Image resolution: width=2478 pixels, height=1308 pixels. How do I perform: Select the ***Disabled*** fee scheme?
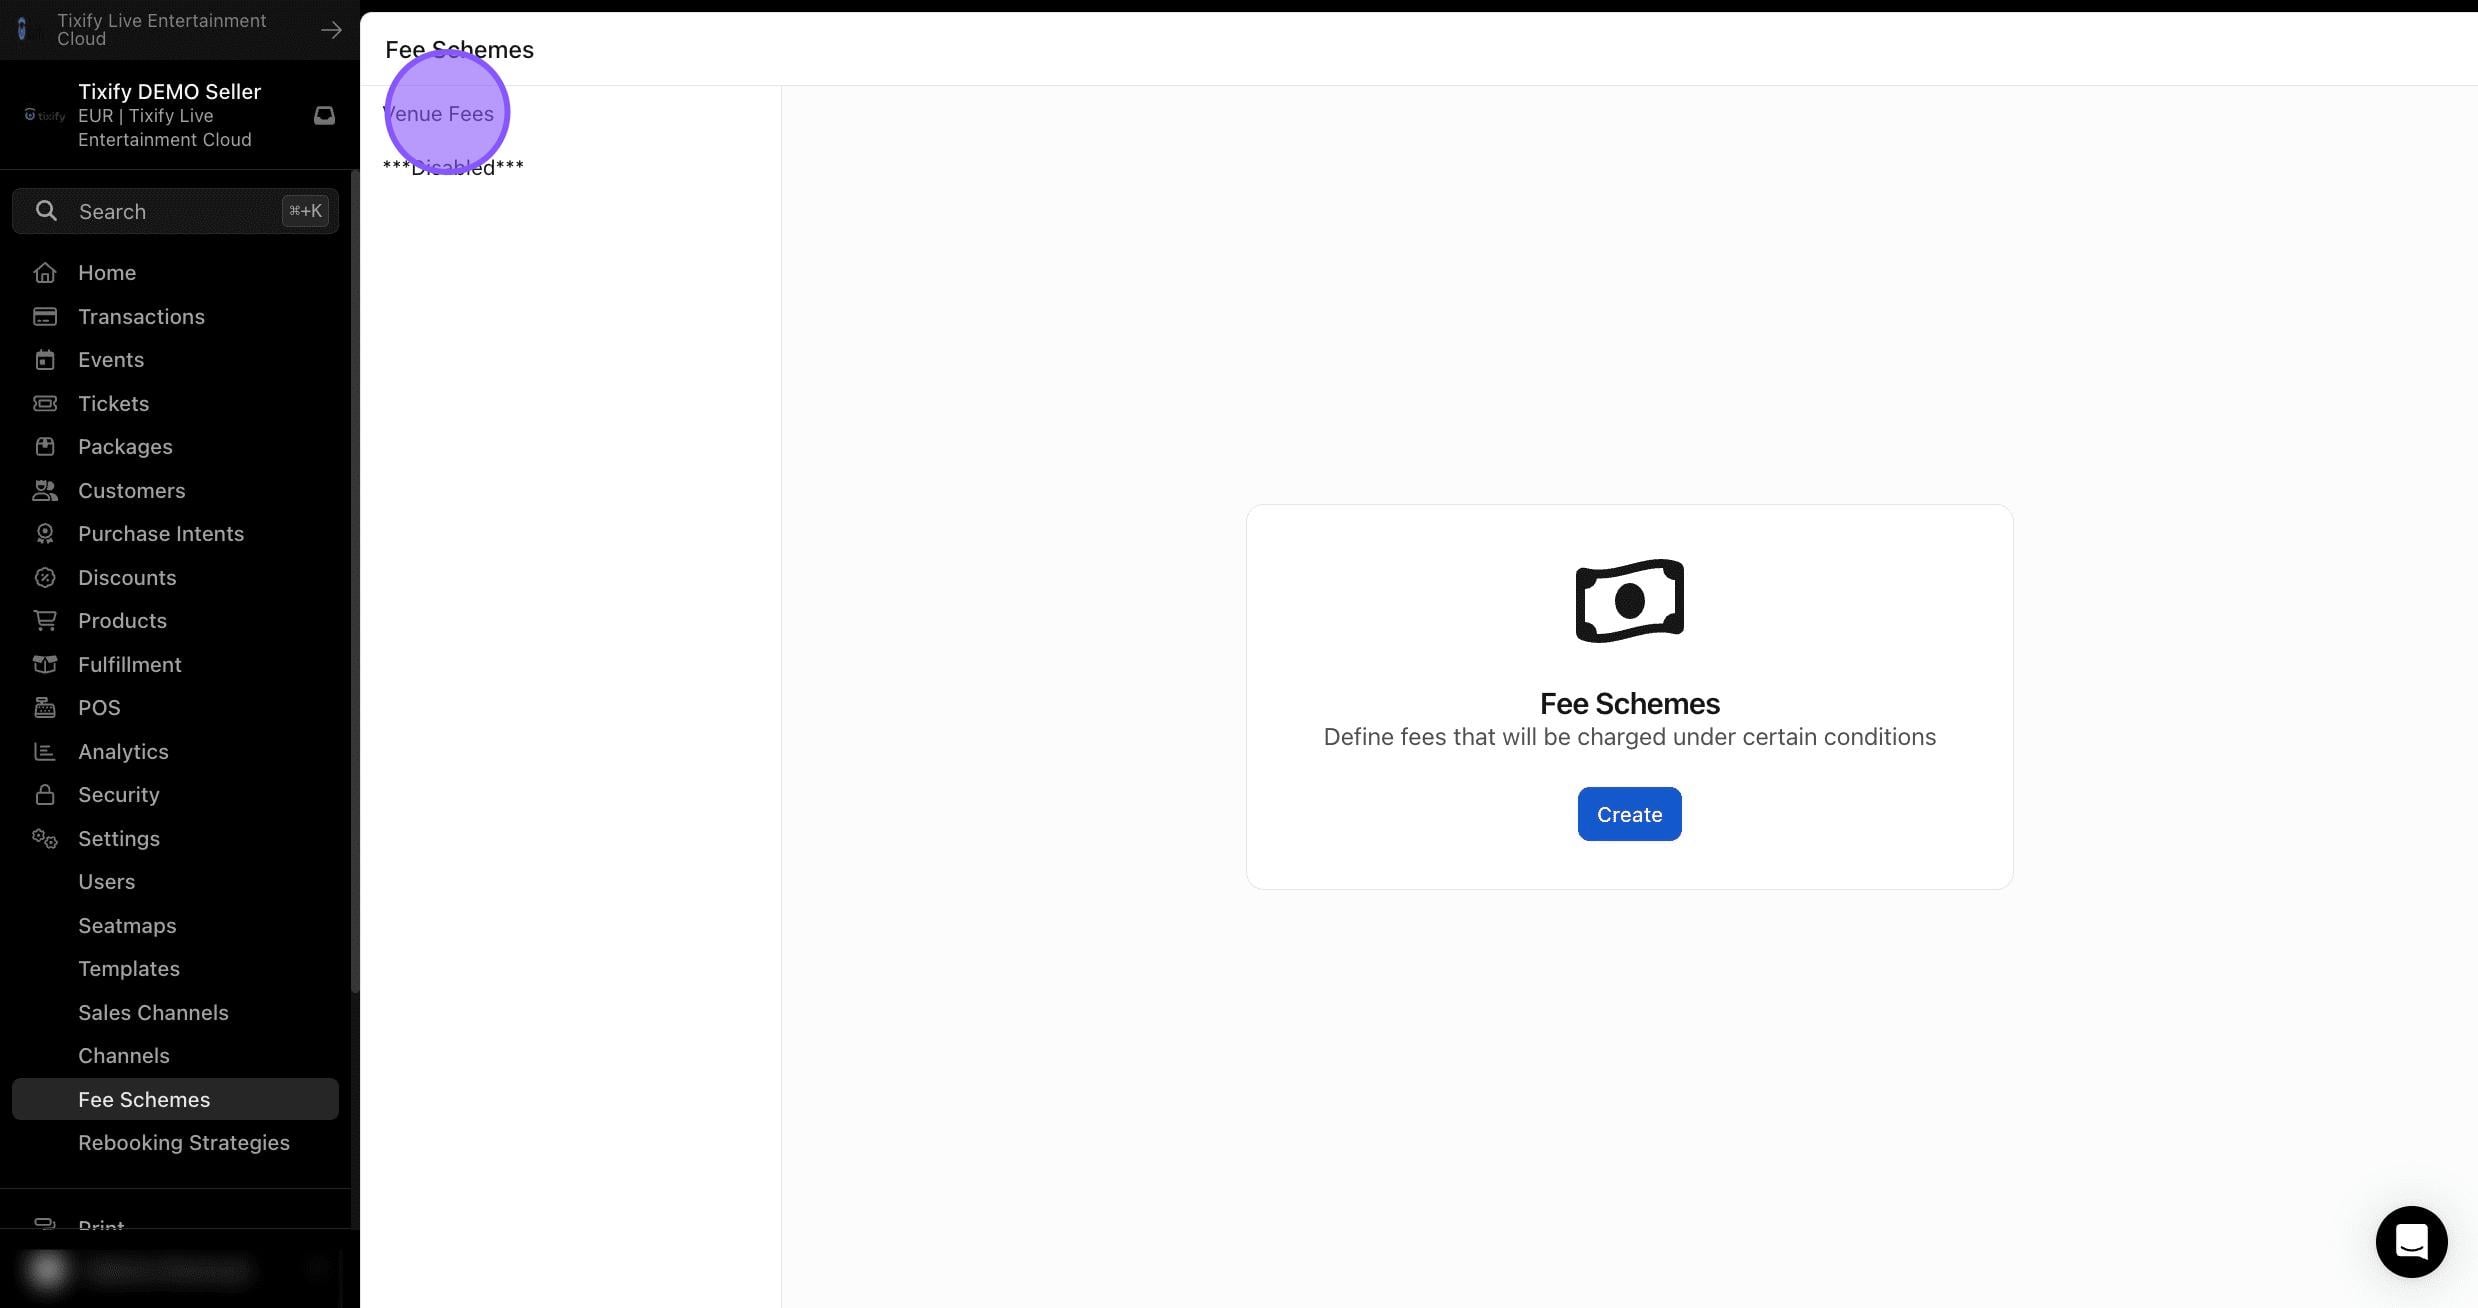[453, 167]
